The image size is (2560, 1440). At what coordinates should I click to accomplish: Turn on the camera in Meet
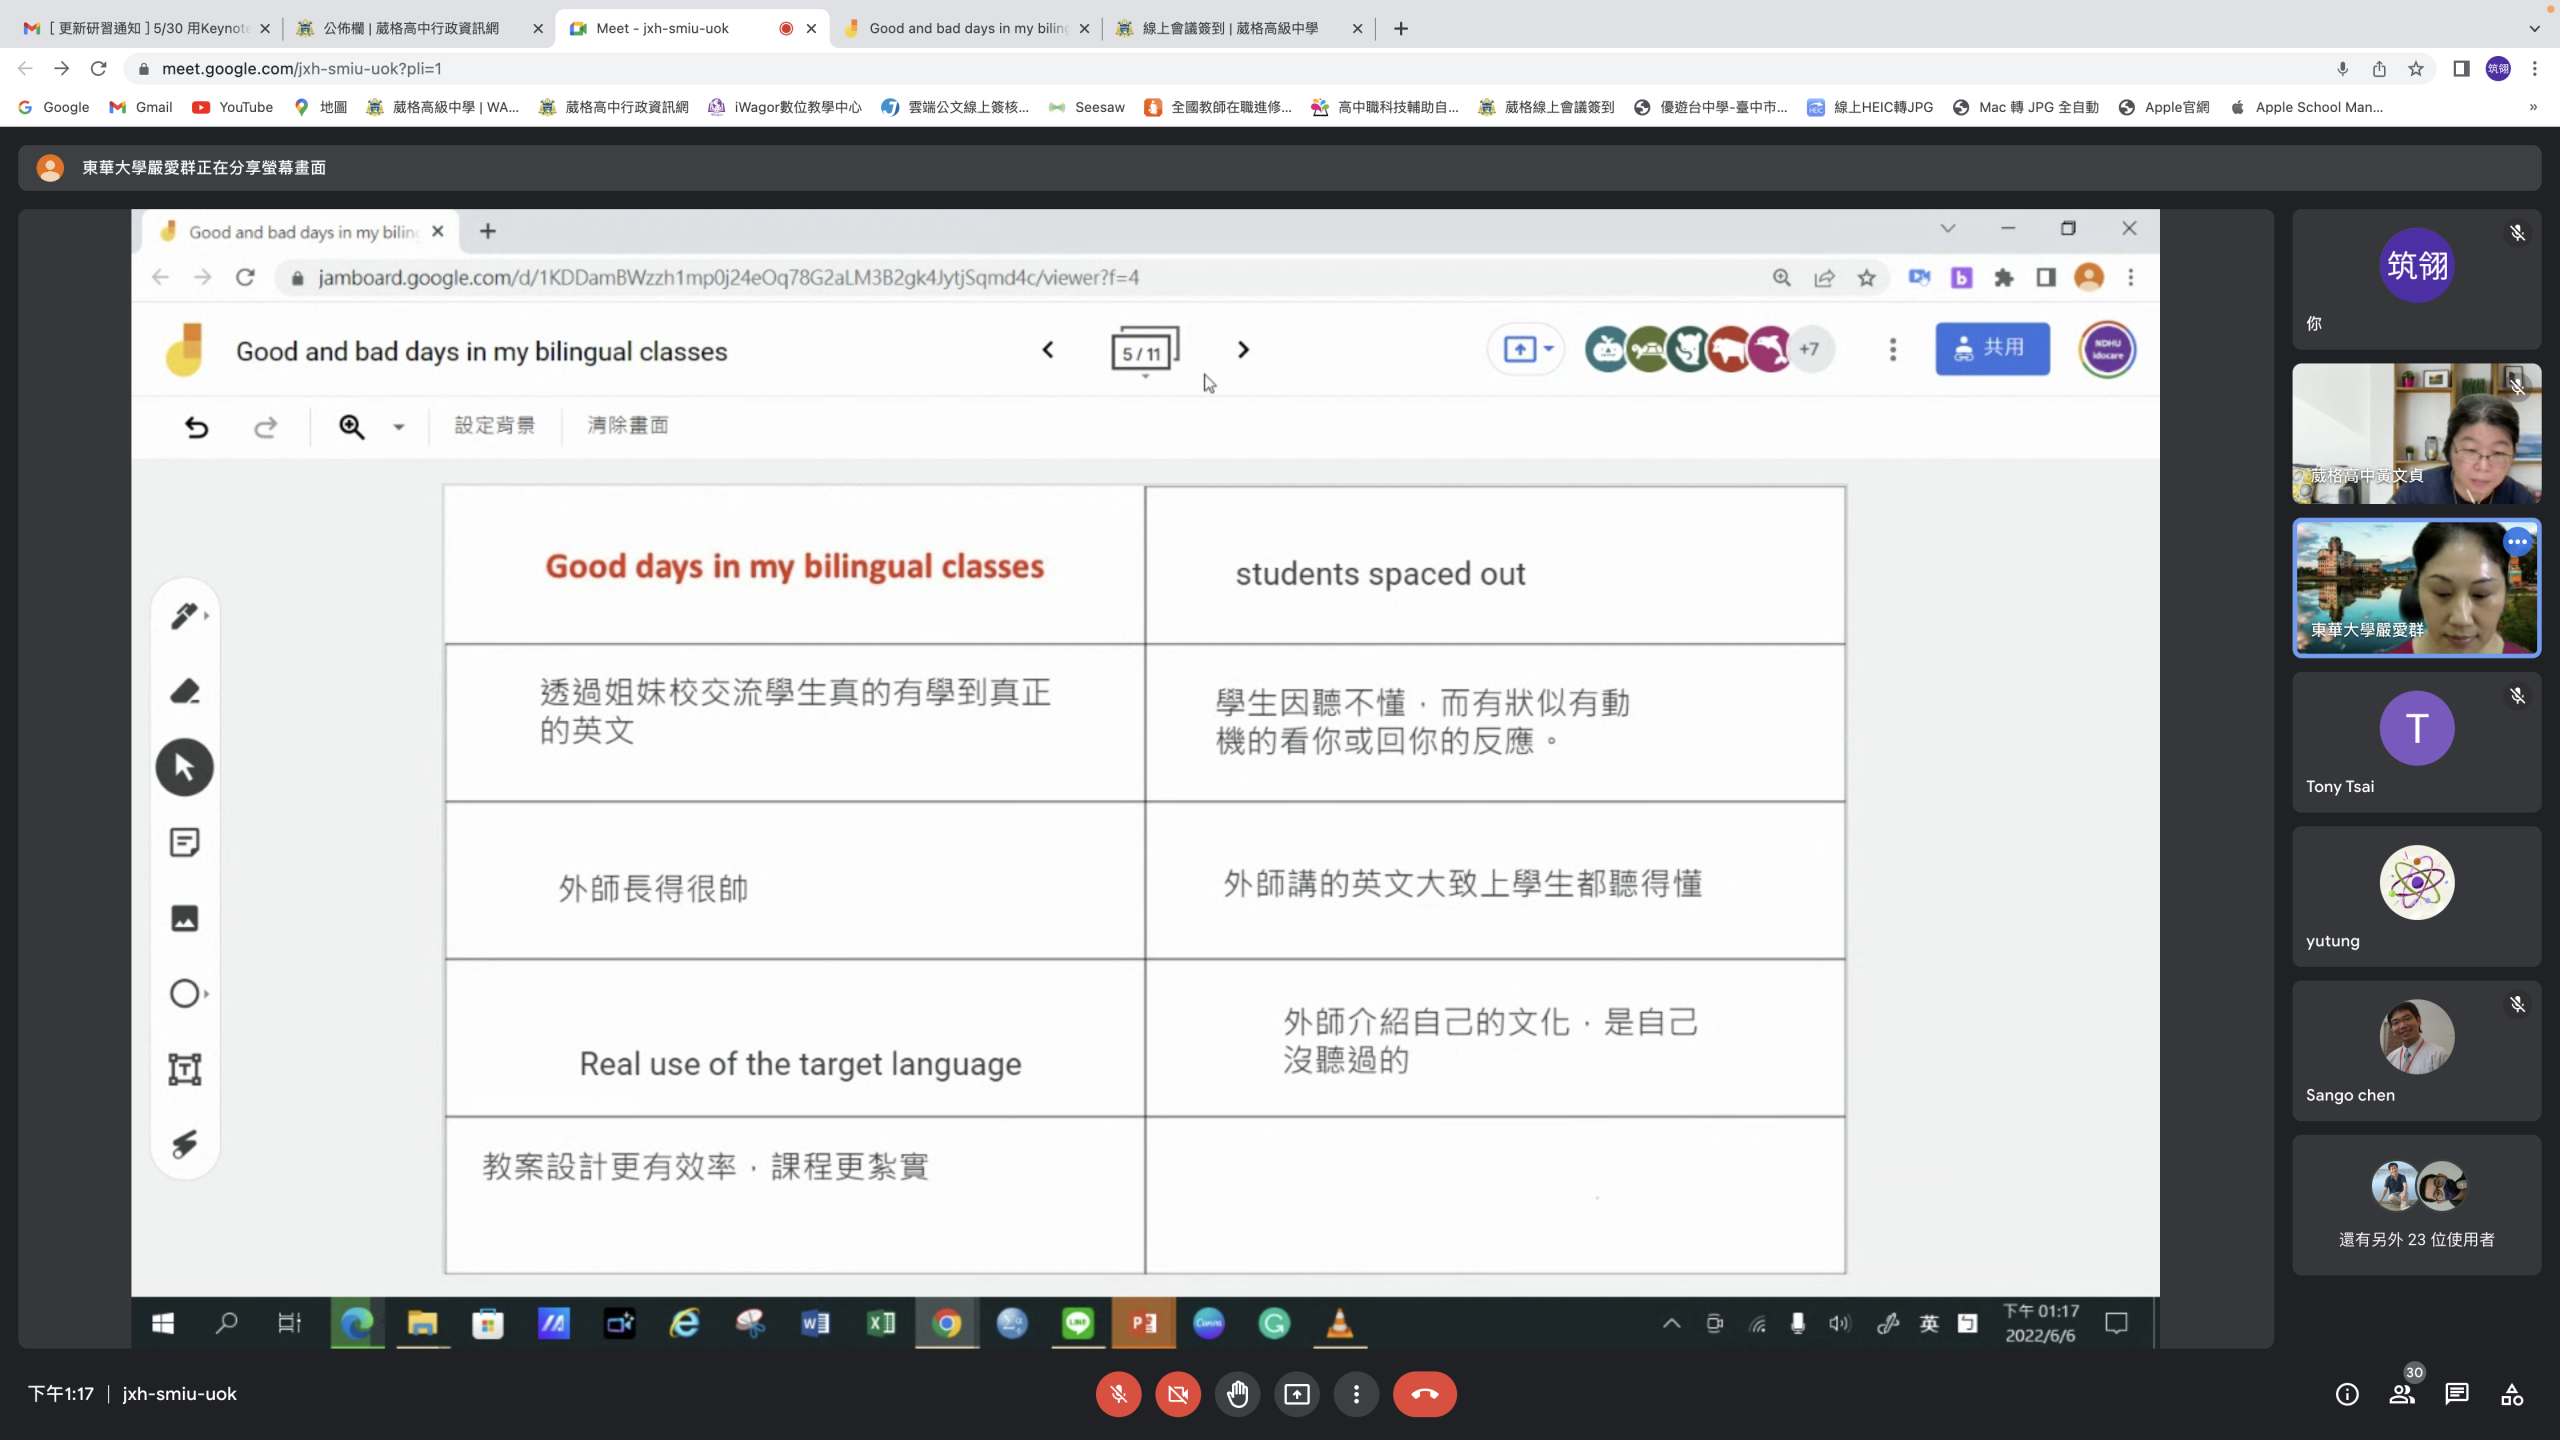point(1178,1394)
